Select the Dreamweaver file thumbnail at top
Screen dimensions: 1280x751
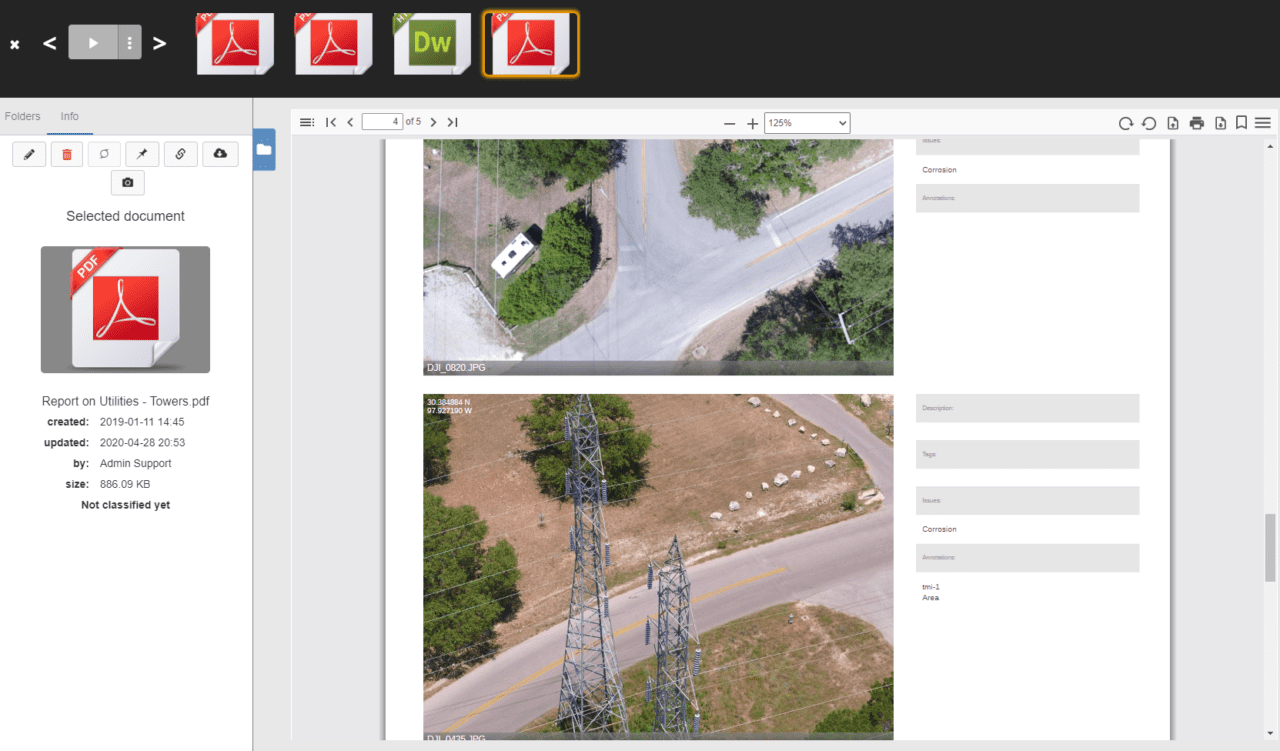(x=431, y=43)
